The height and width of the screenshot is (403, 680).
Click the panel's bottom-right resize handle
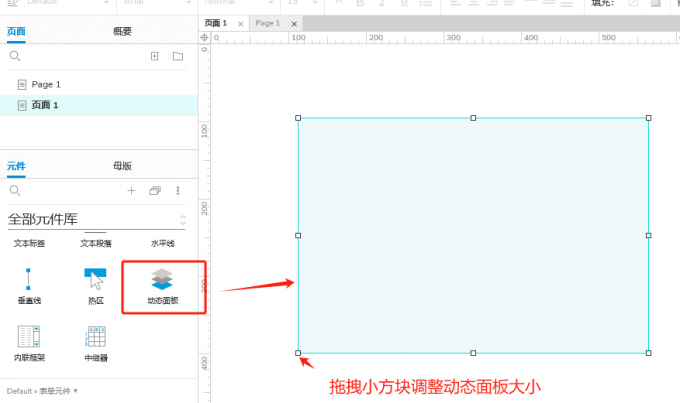[x=649, y=353]
